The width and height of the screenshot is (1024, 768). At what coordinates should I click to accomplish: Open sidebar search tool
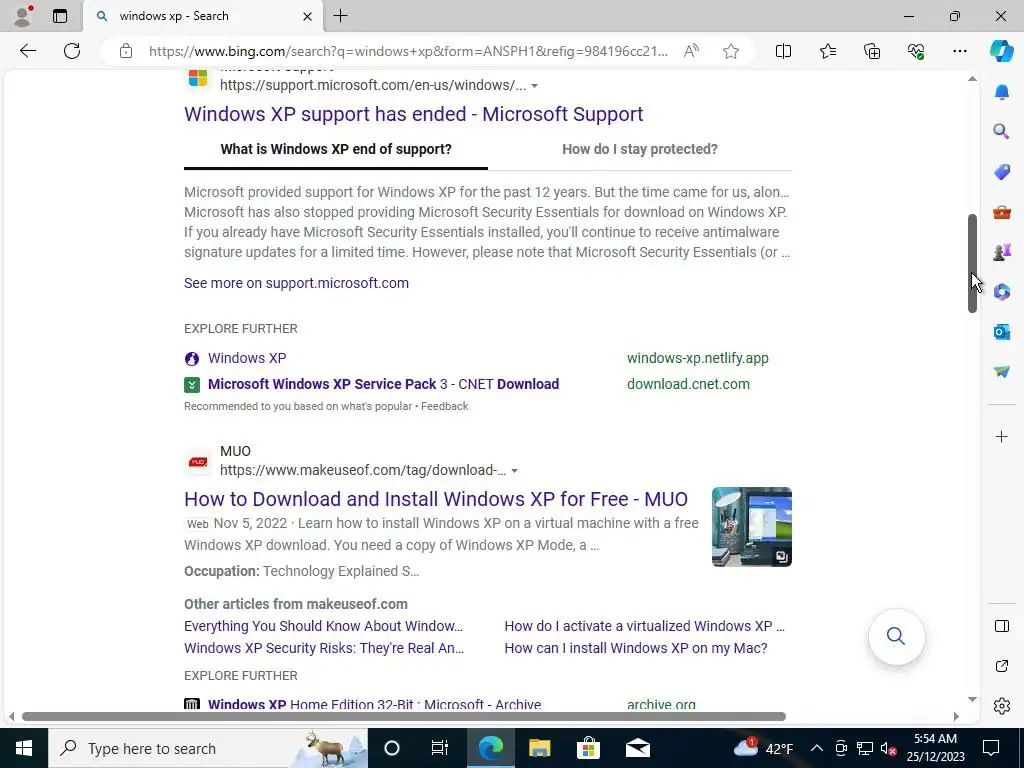click(x=1001, y=132)
